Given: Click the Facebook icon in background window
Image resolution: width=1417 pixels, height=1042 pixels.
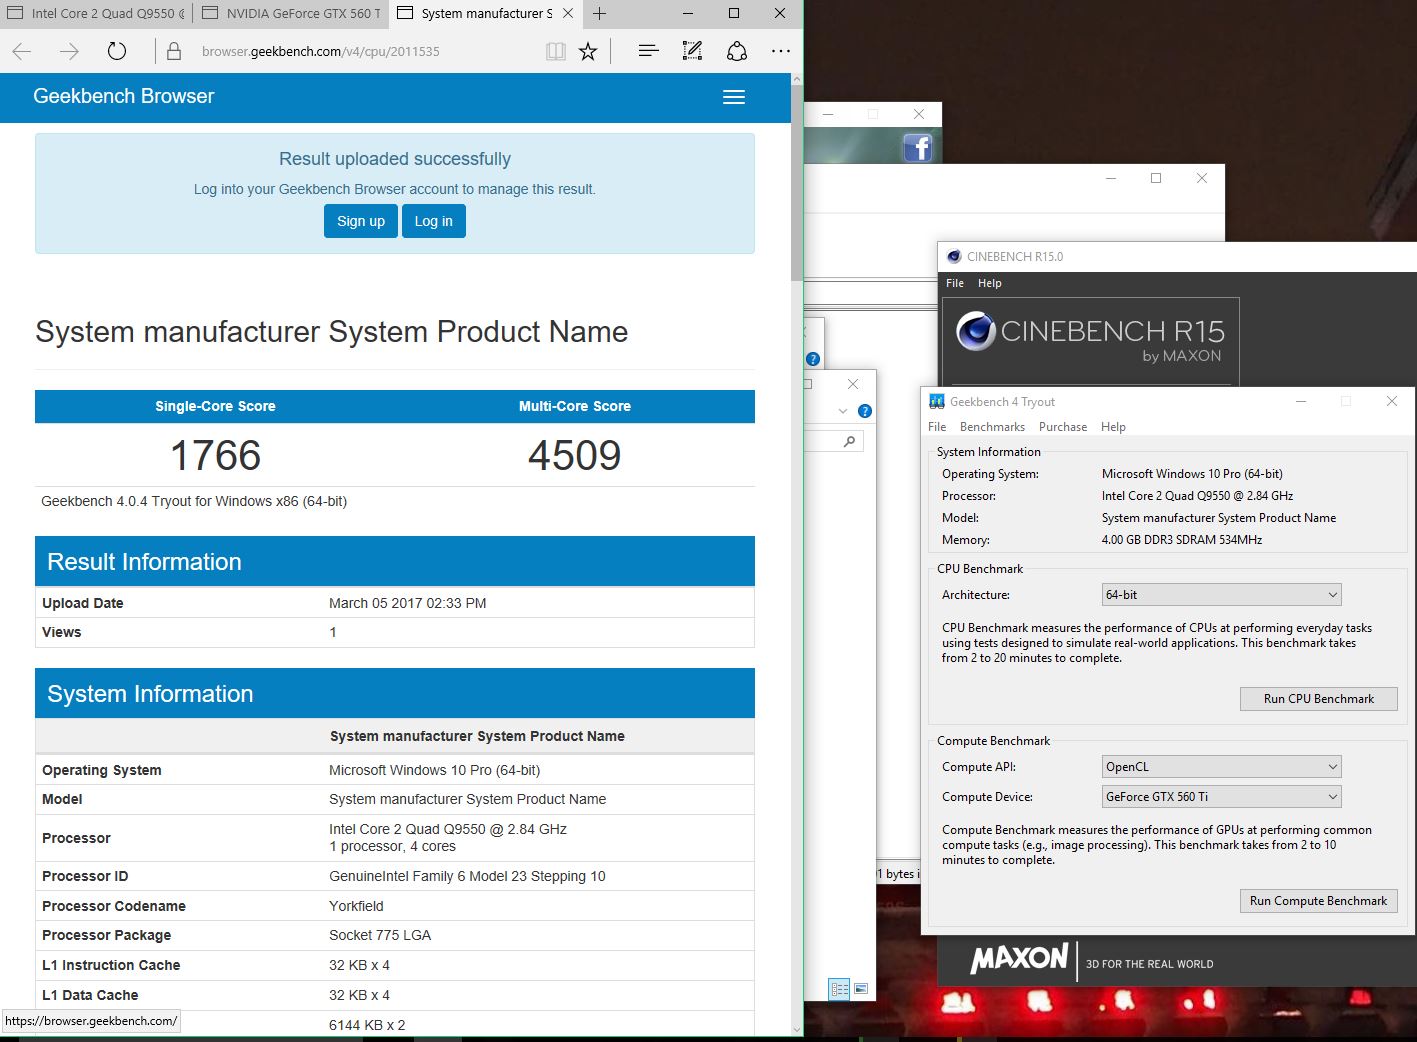Looking at the screenshot, I should pyautogui.click(x=918, y=148).
